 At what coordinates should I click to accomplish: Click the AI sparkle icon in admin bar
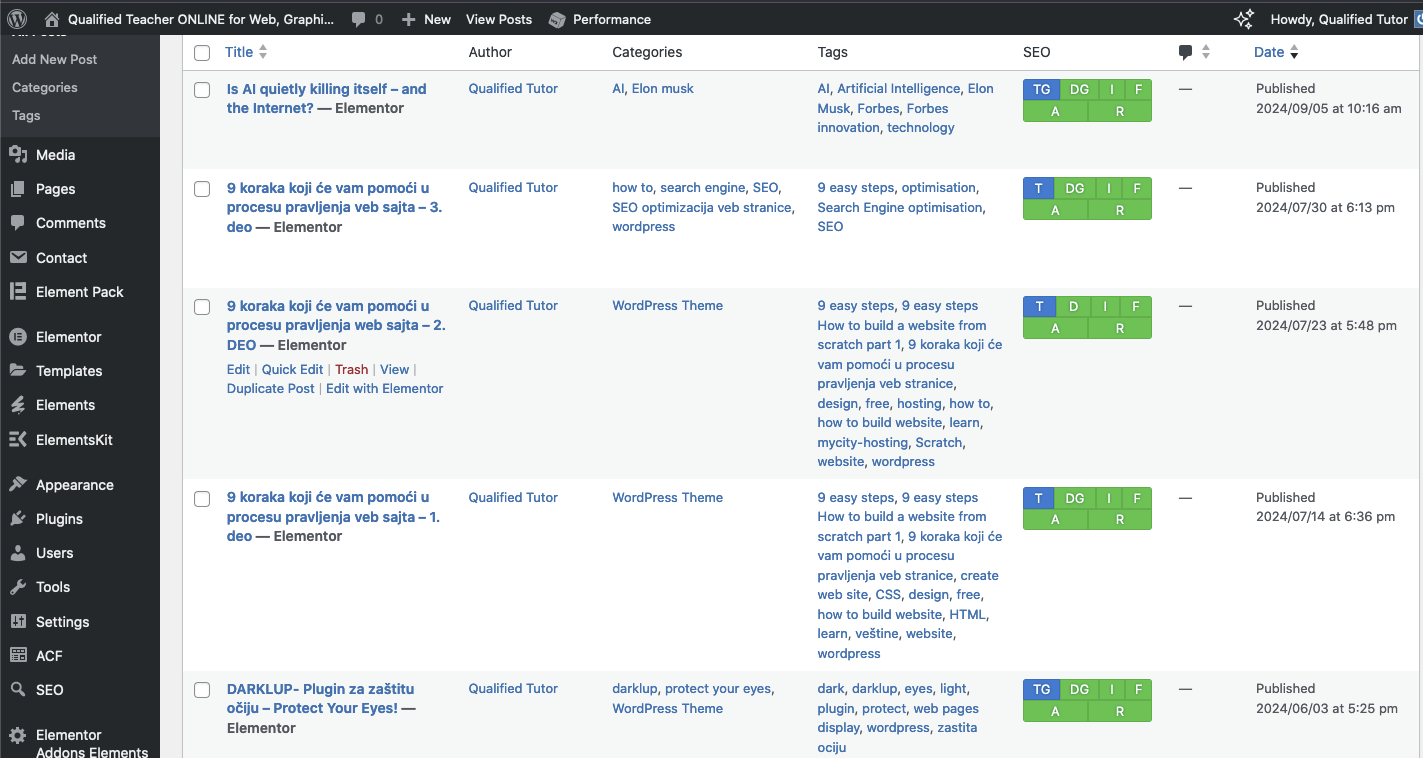click(1243, 19)
